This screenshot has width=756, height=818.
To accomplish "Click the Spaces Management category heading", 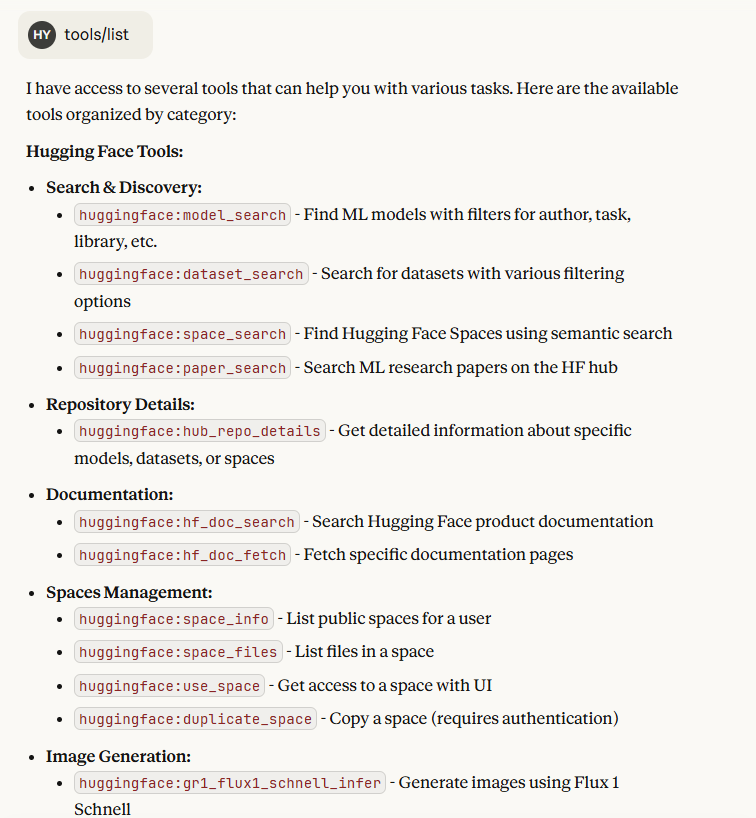I will coord(129,592).
